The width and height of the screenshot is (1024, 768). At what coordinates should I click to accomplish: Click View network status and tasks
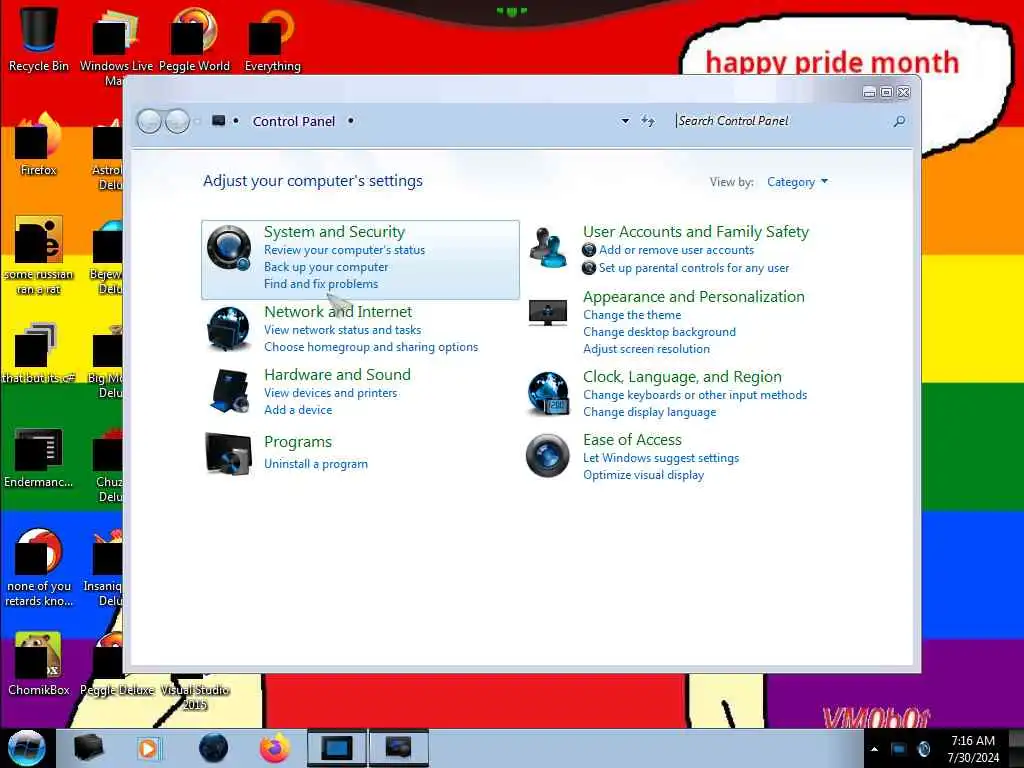coord(342,330)
